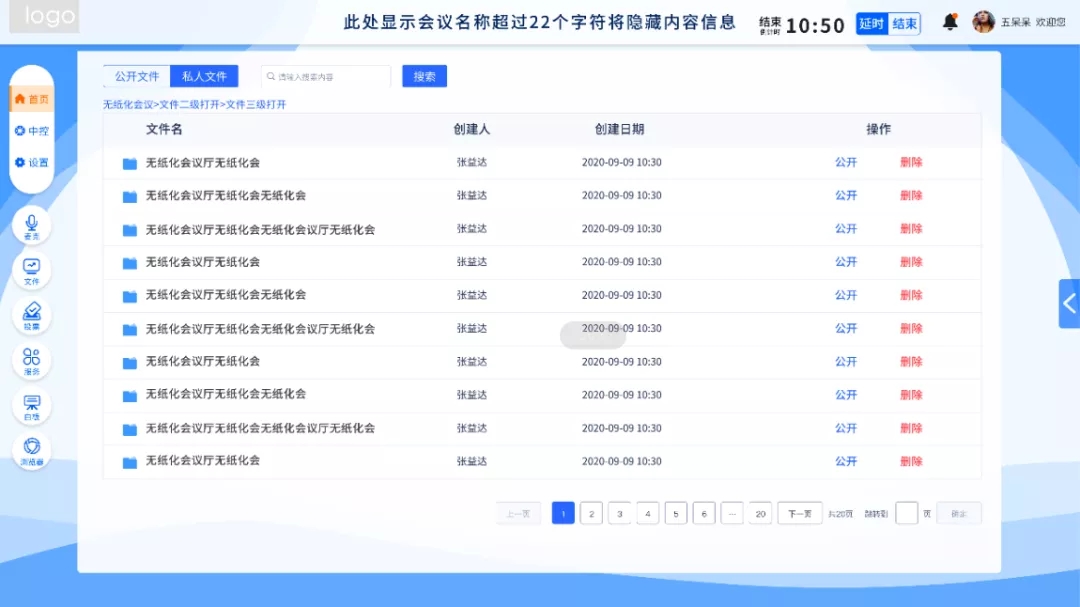Switch to the 私人文件 tab
This screenshot has width=1080, height=607.
pos(204,76)
